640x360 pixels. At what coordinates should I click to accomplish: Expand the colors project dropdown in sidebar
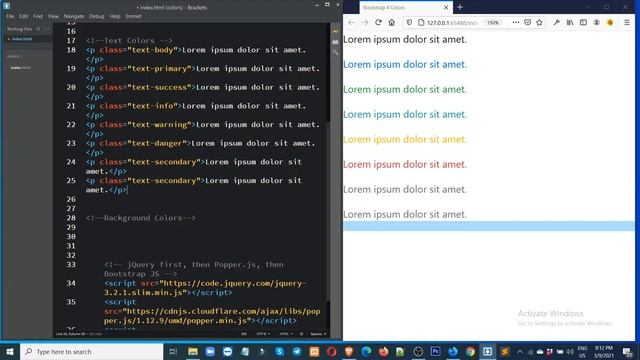[x=14, y=56]
